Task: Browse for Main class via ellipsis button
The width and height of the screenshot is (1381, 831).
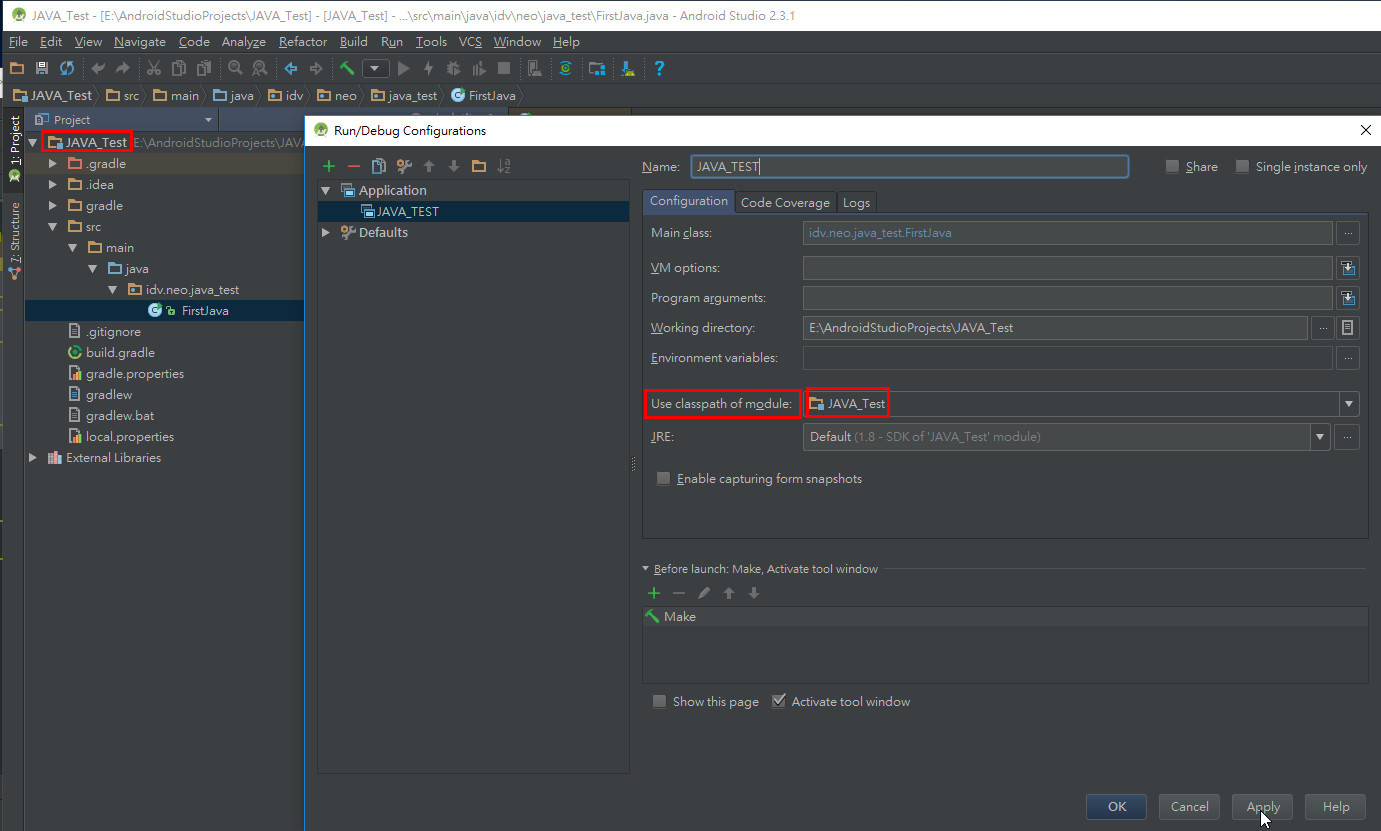Action: (x=1348, y=233)
